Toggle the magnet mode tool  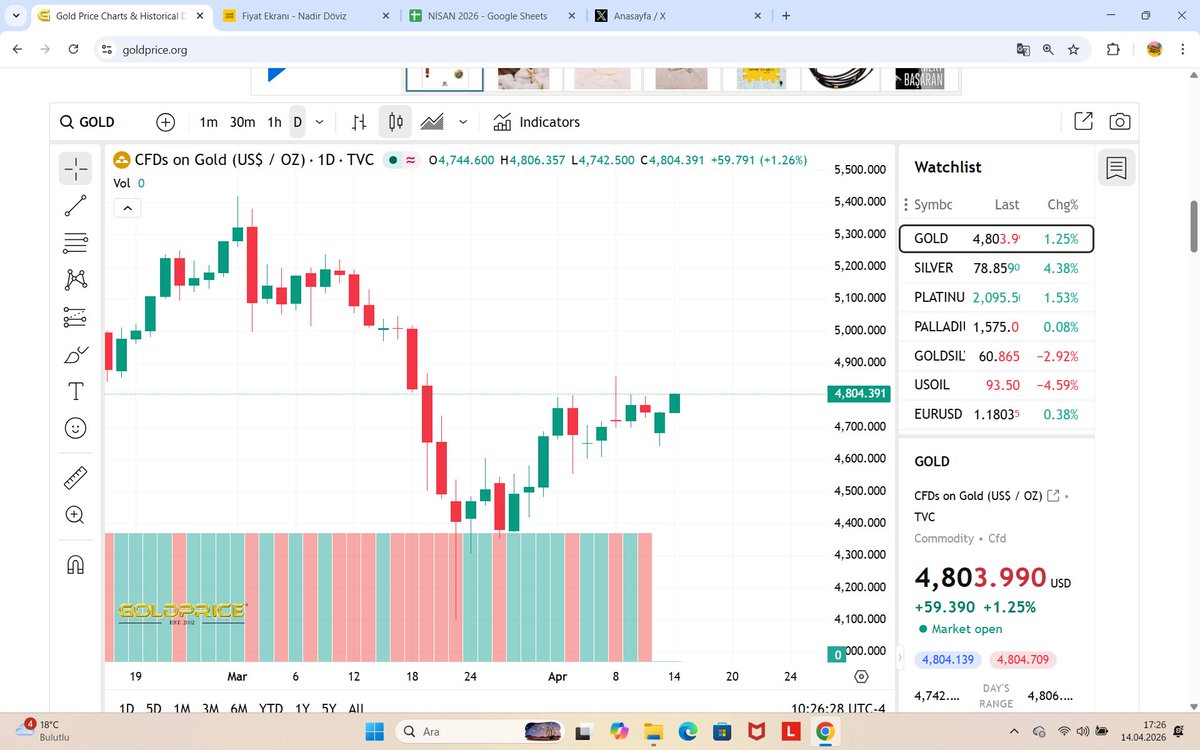coord(76,565)
